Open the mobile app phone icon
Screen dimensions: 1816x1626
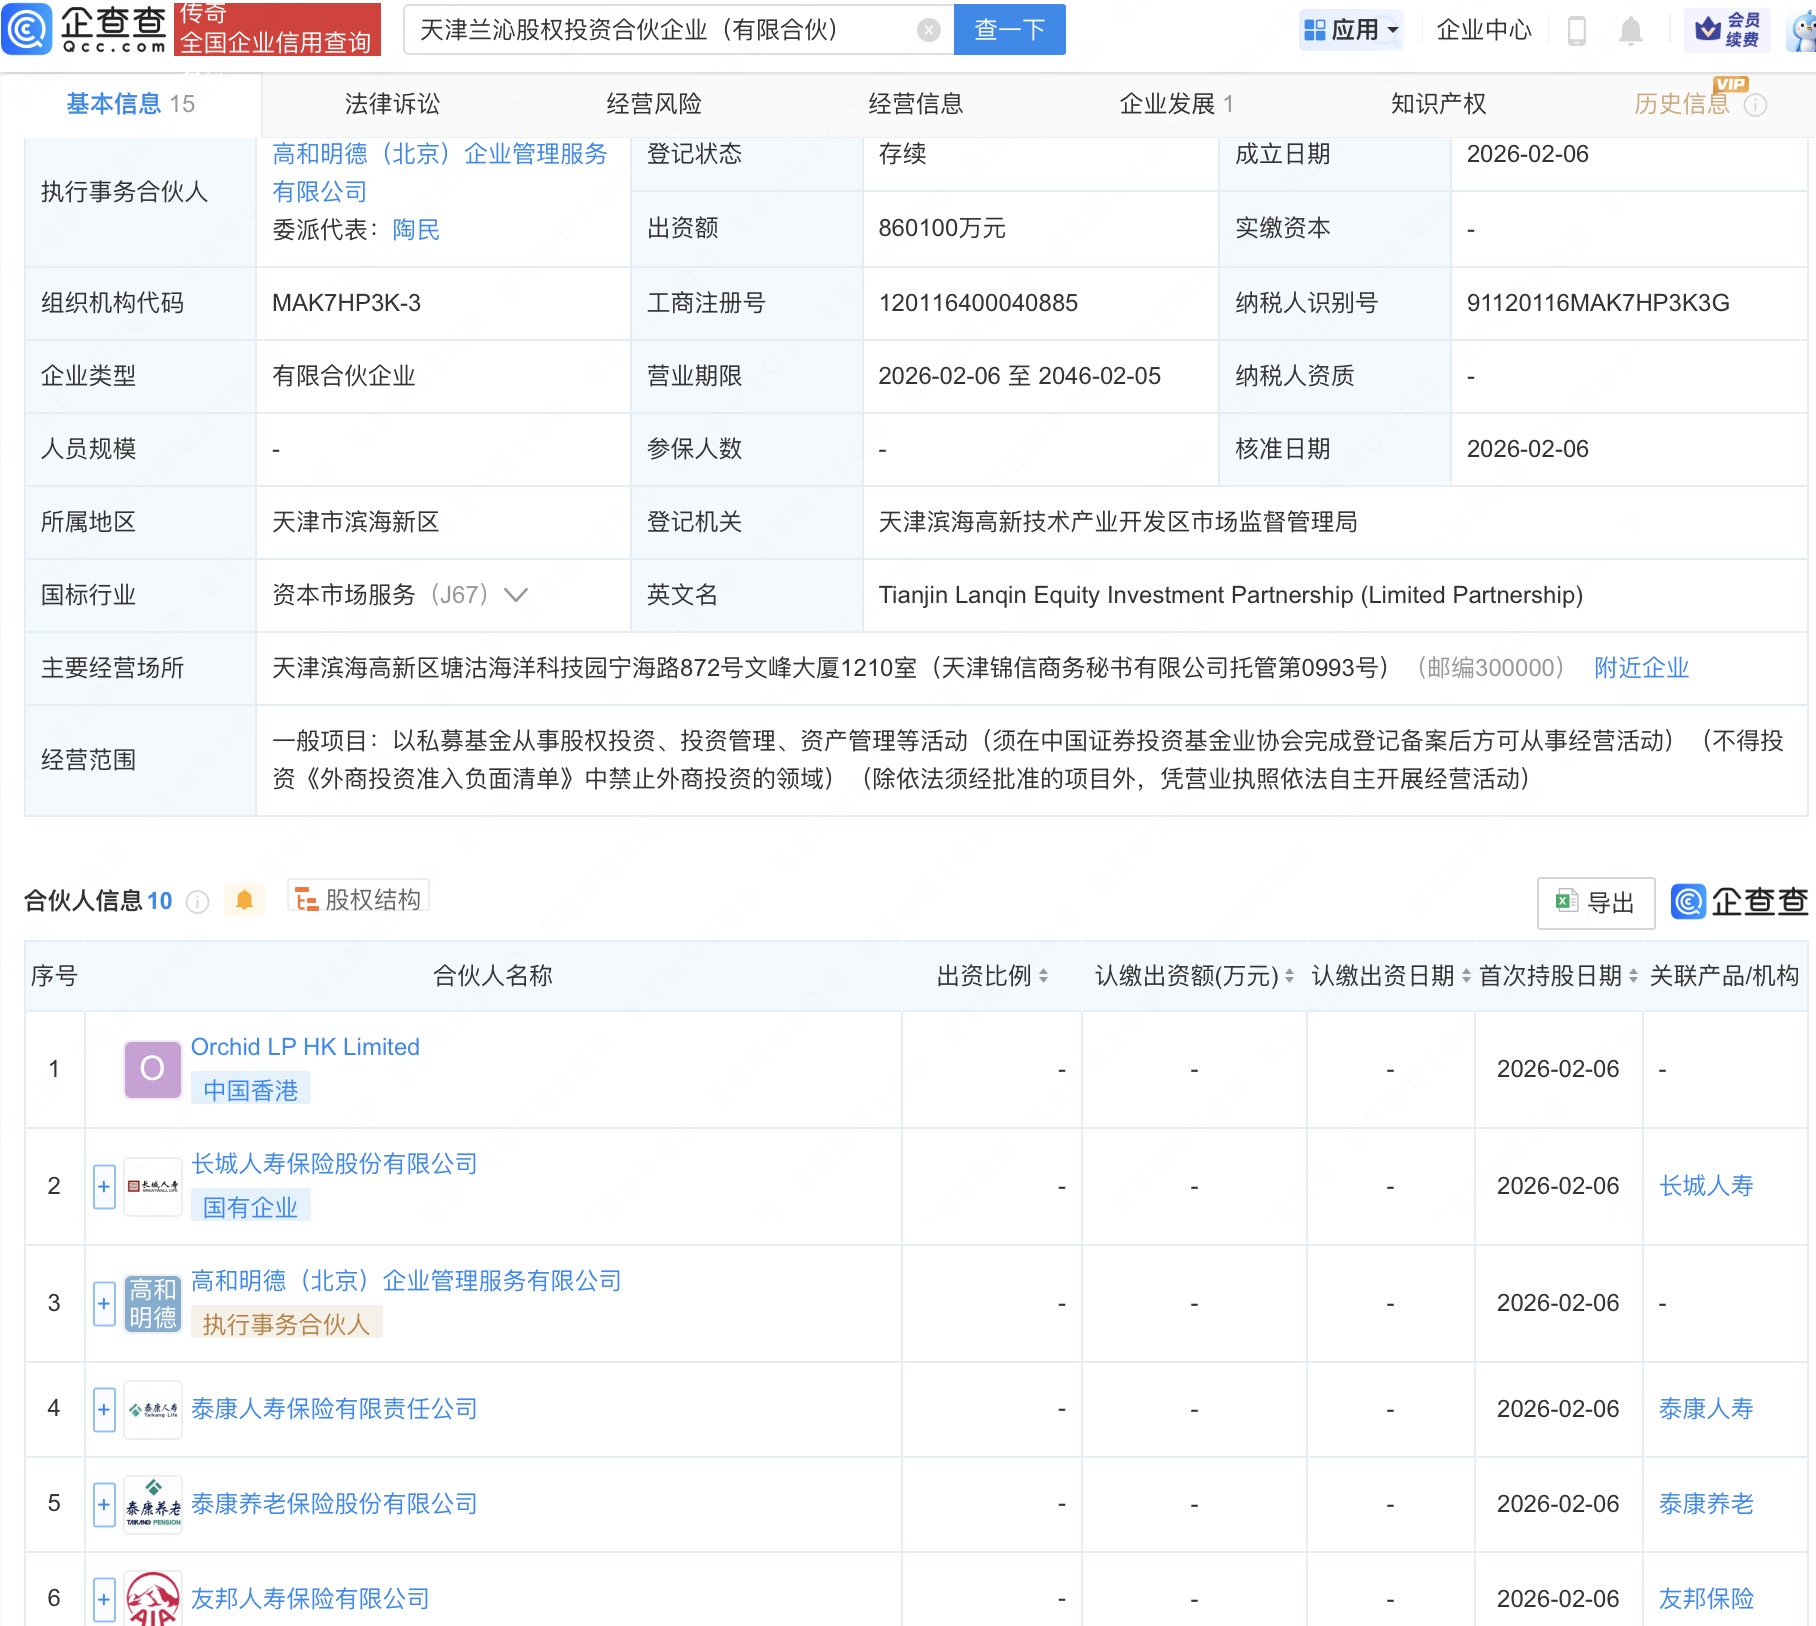pos(1576,30)
